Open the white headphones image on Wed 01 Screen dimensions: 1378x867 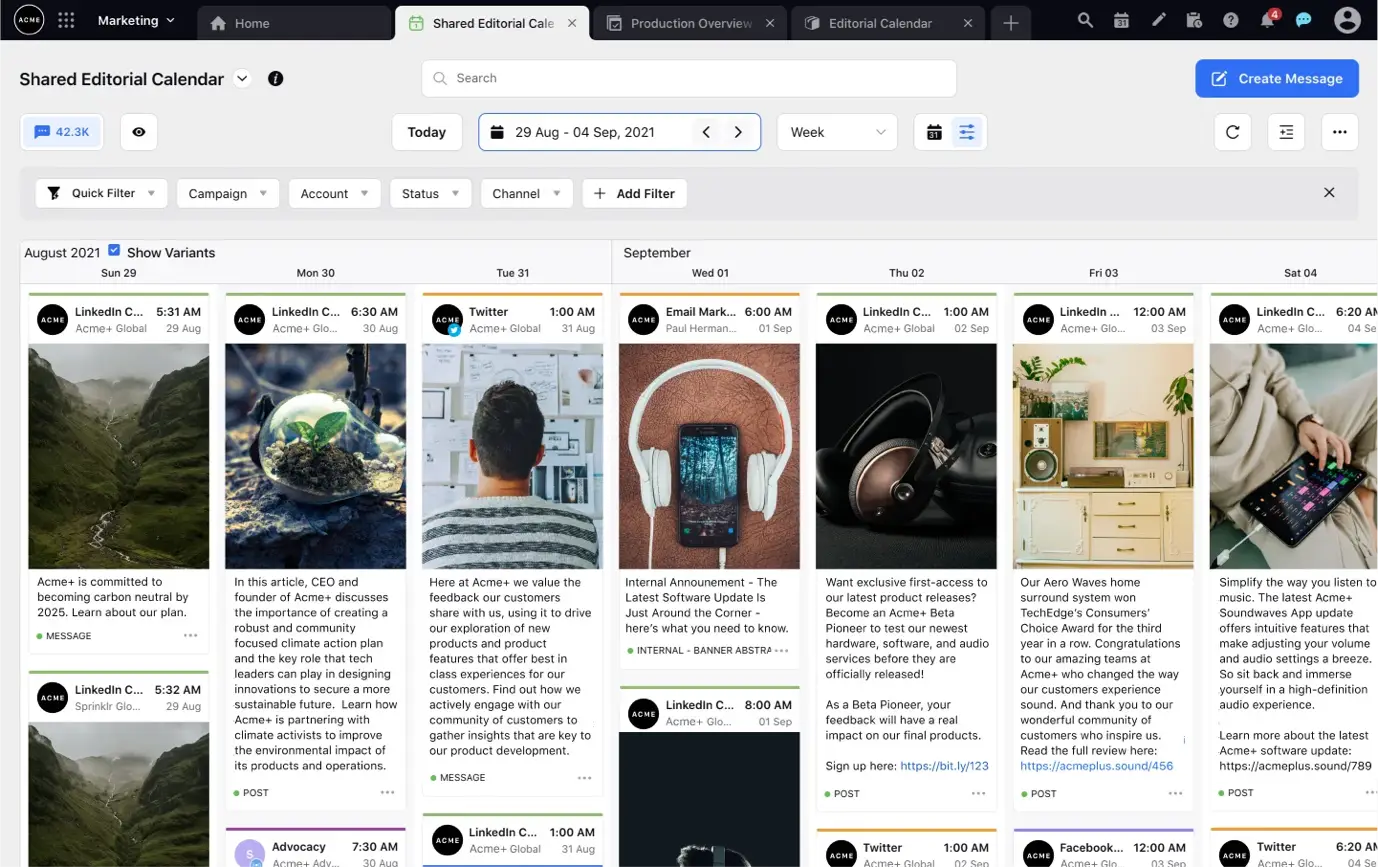709,456
